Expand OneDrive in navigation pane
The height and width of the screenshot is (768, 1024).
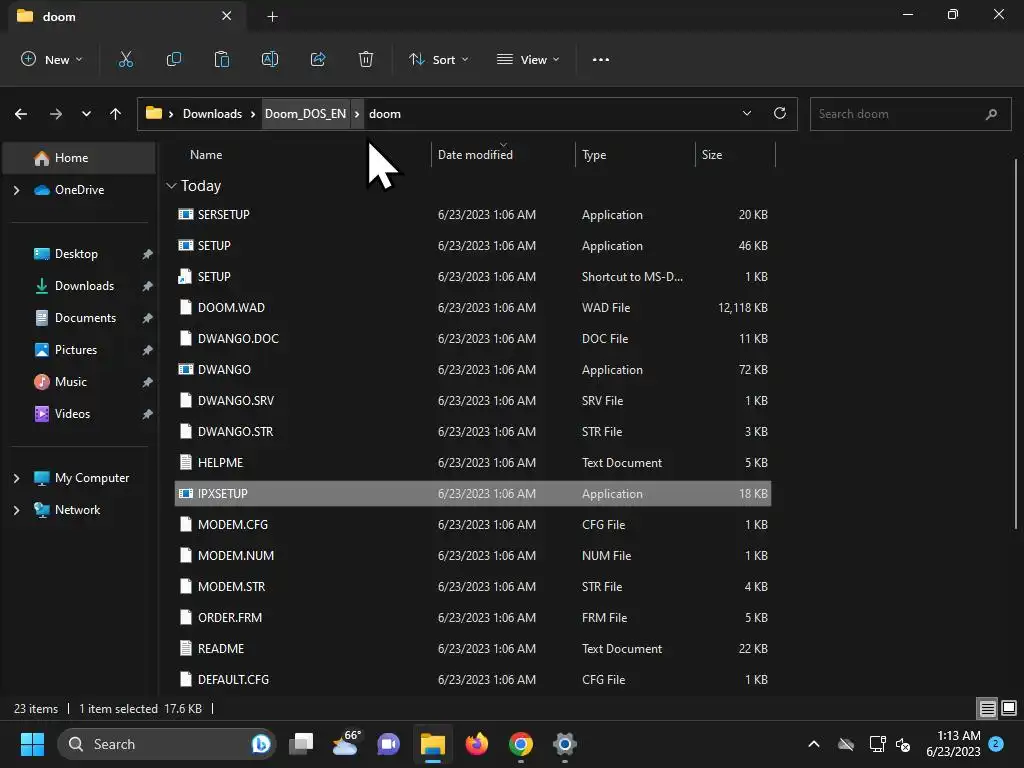(16, 190)
